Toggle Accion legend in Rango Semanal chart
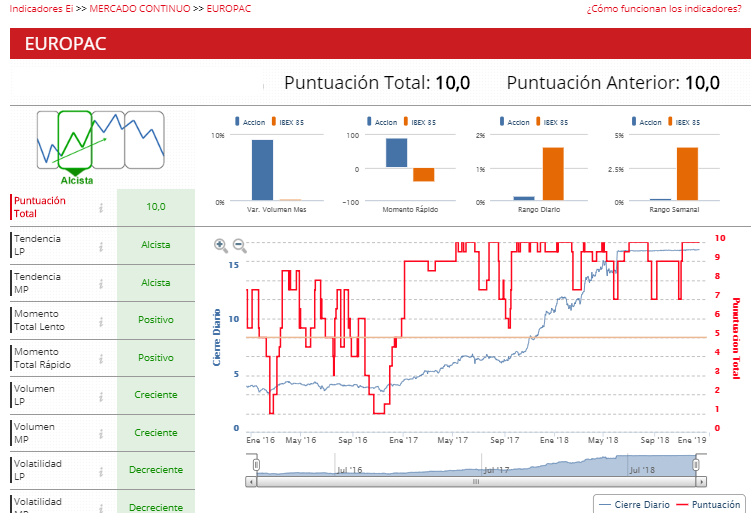Screen dimensions: 753x513 (646, 122)
